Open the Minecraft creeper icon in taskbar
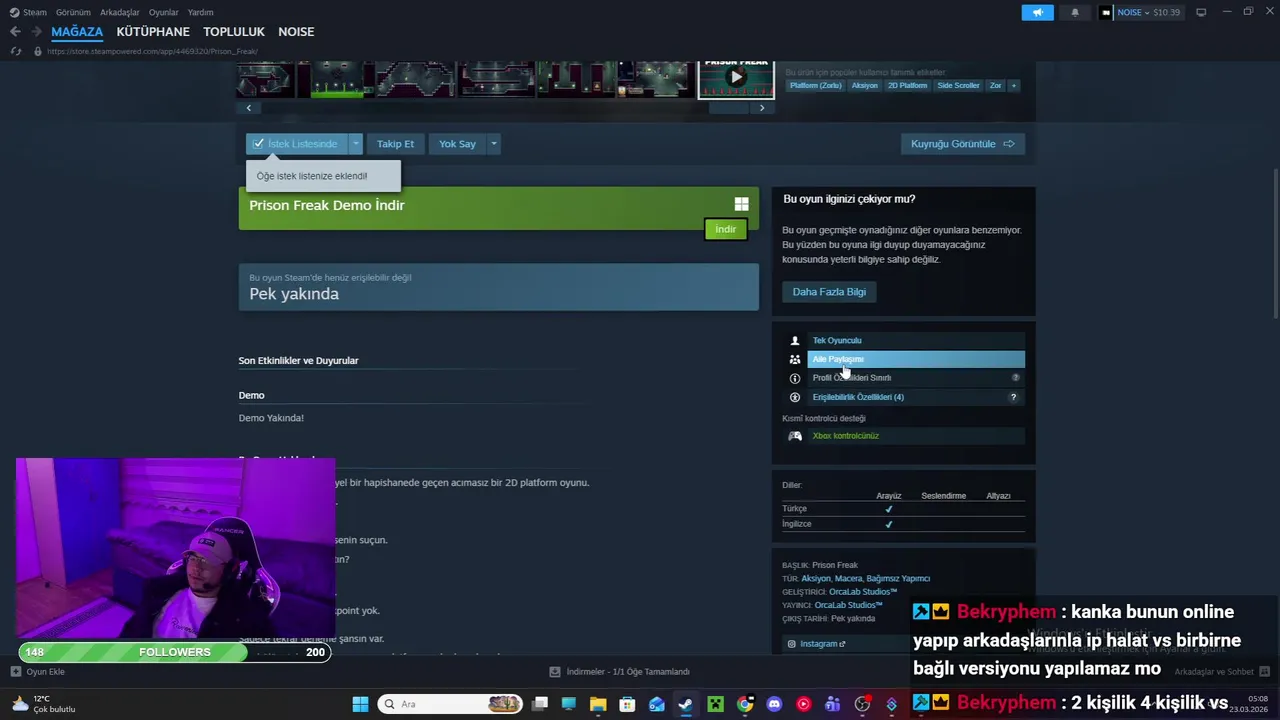The width and height of the screenshot is (1280, 720). point(716,704)
